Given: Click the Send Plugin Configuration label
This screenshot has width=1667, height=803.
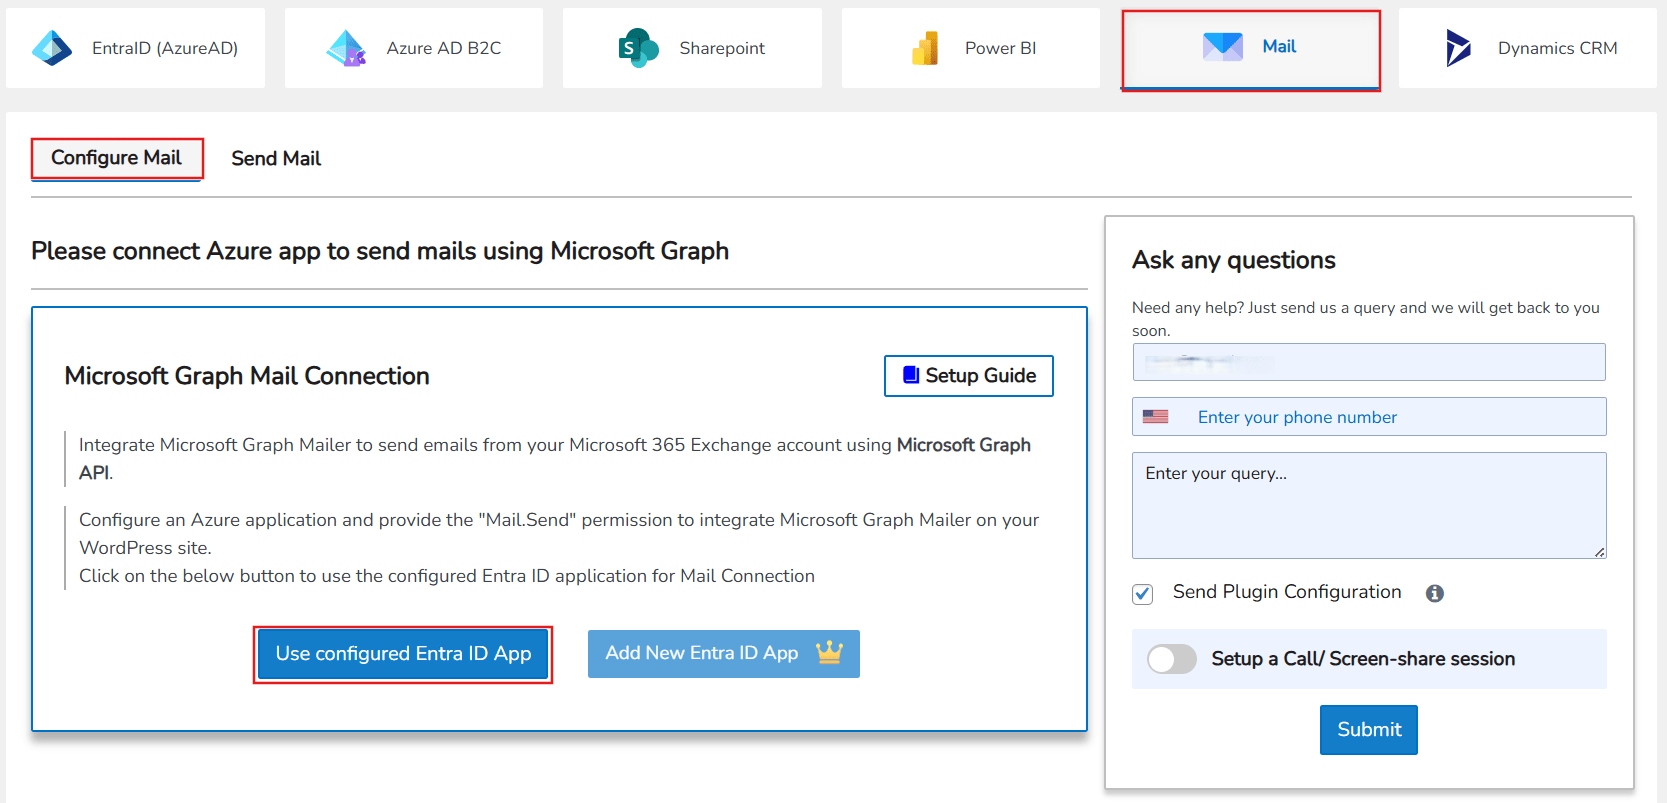Looking at the screenshot, I should (x=1287, y=592).
